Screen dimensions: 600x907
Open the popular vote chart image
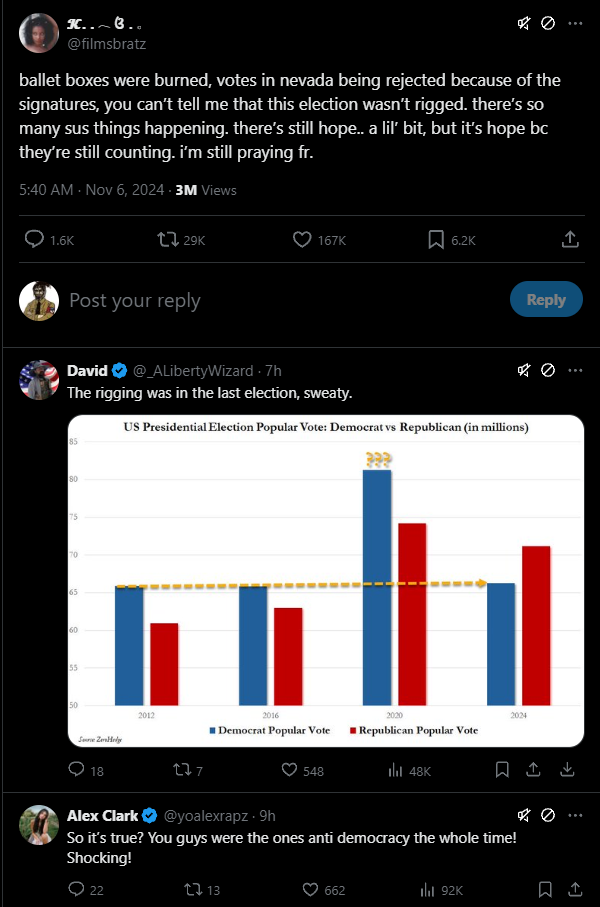click(x=325, y=579)
